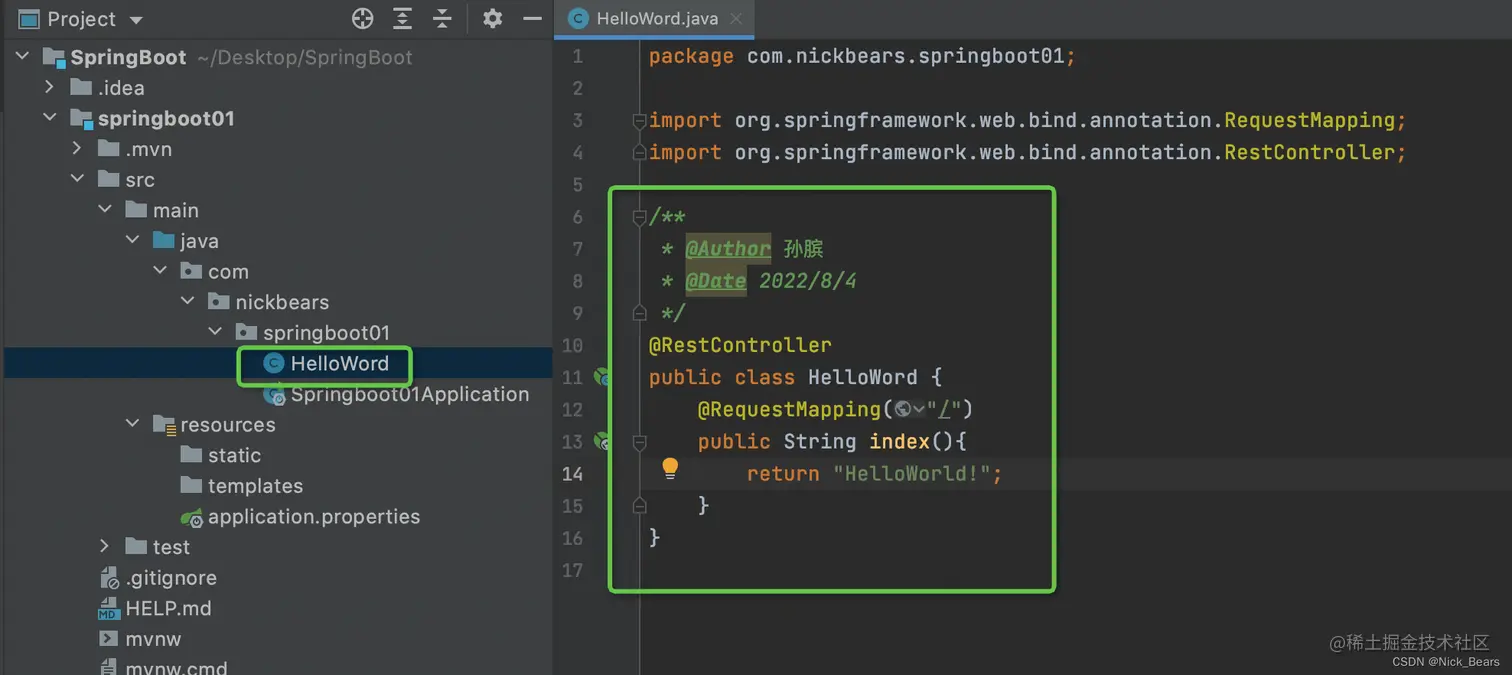The image size is (1512, 675).
Task: Select the HelloWord class in tree
Action: point(340,363)
